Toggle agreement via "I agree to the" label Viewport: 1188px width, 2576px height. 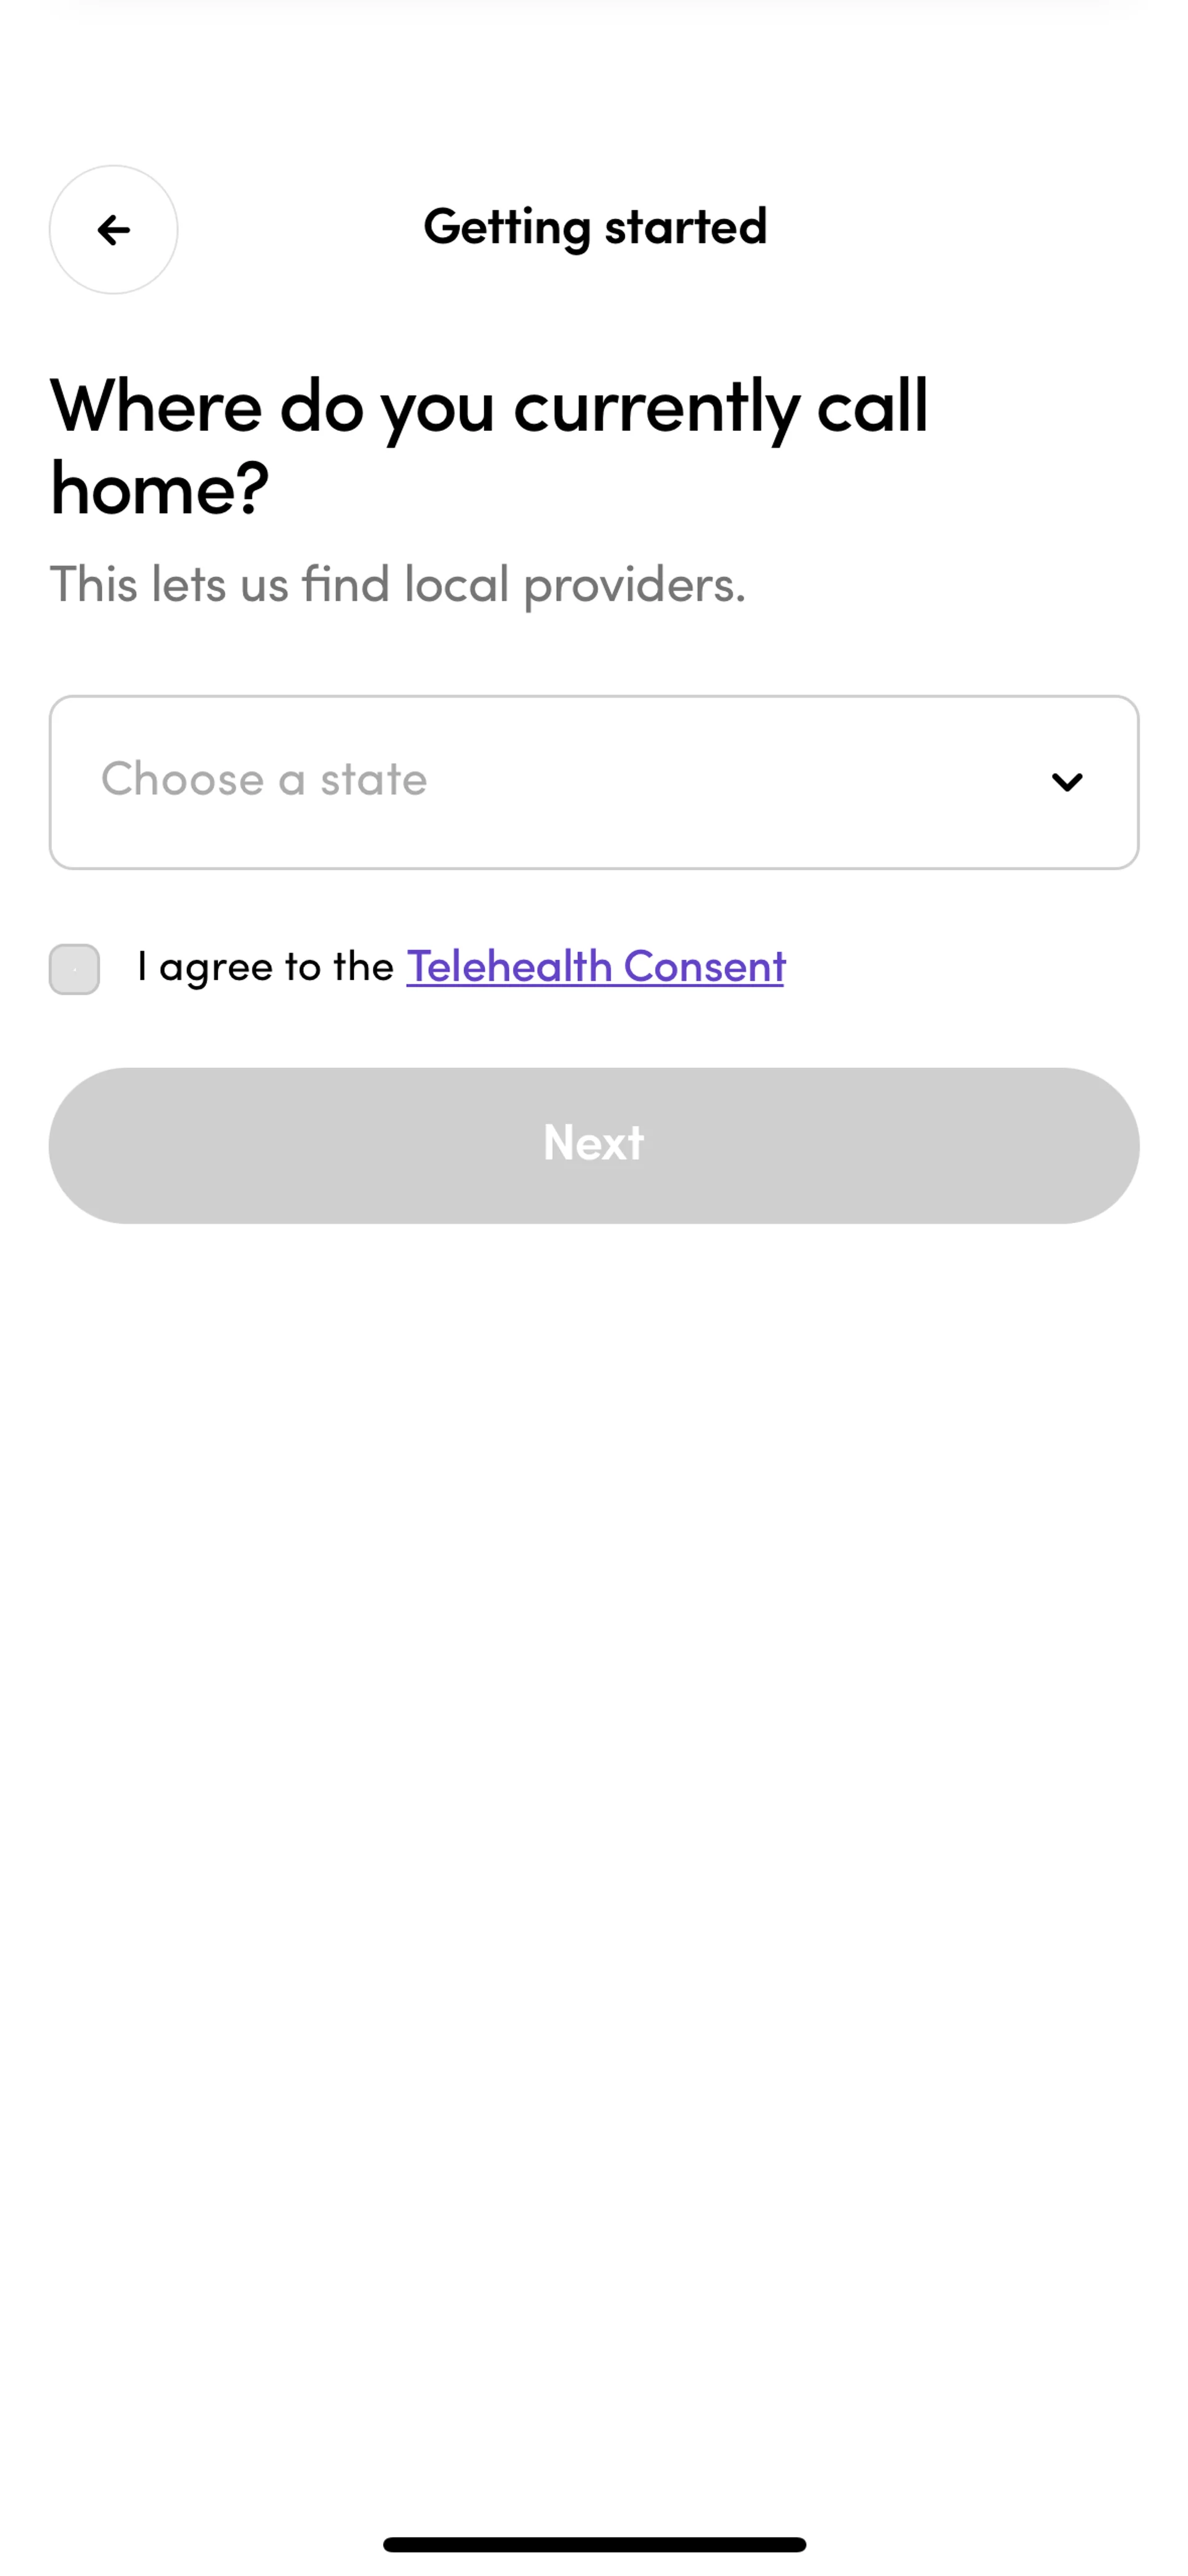coord(265,967)
